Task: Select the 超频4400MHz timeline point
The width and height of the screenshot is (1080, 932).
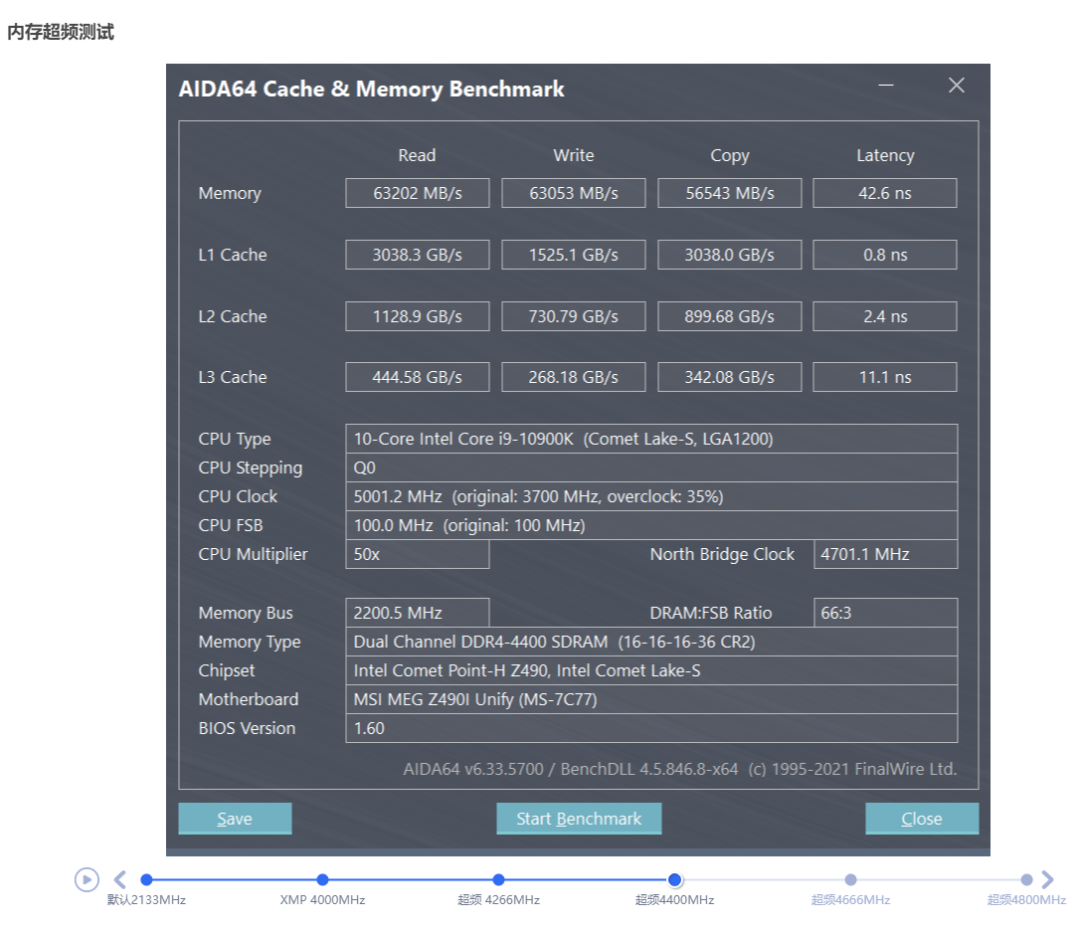Action: (x=675, y=880)
